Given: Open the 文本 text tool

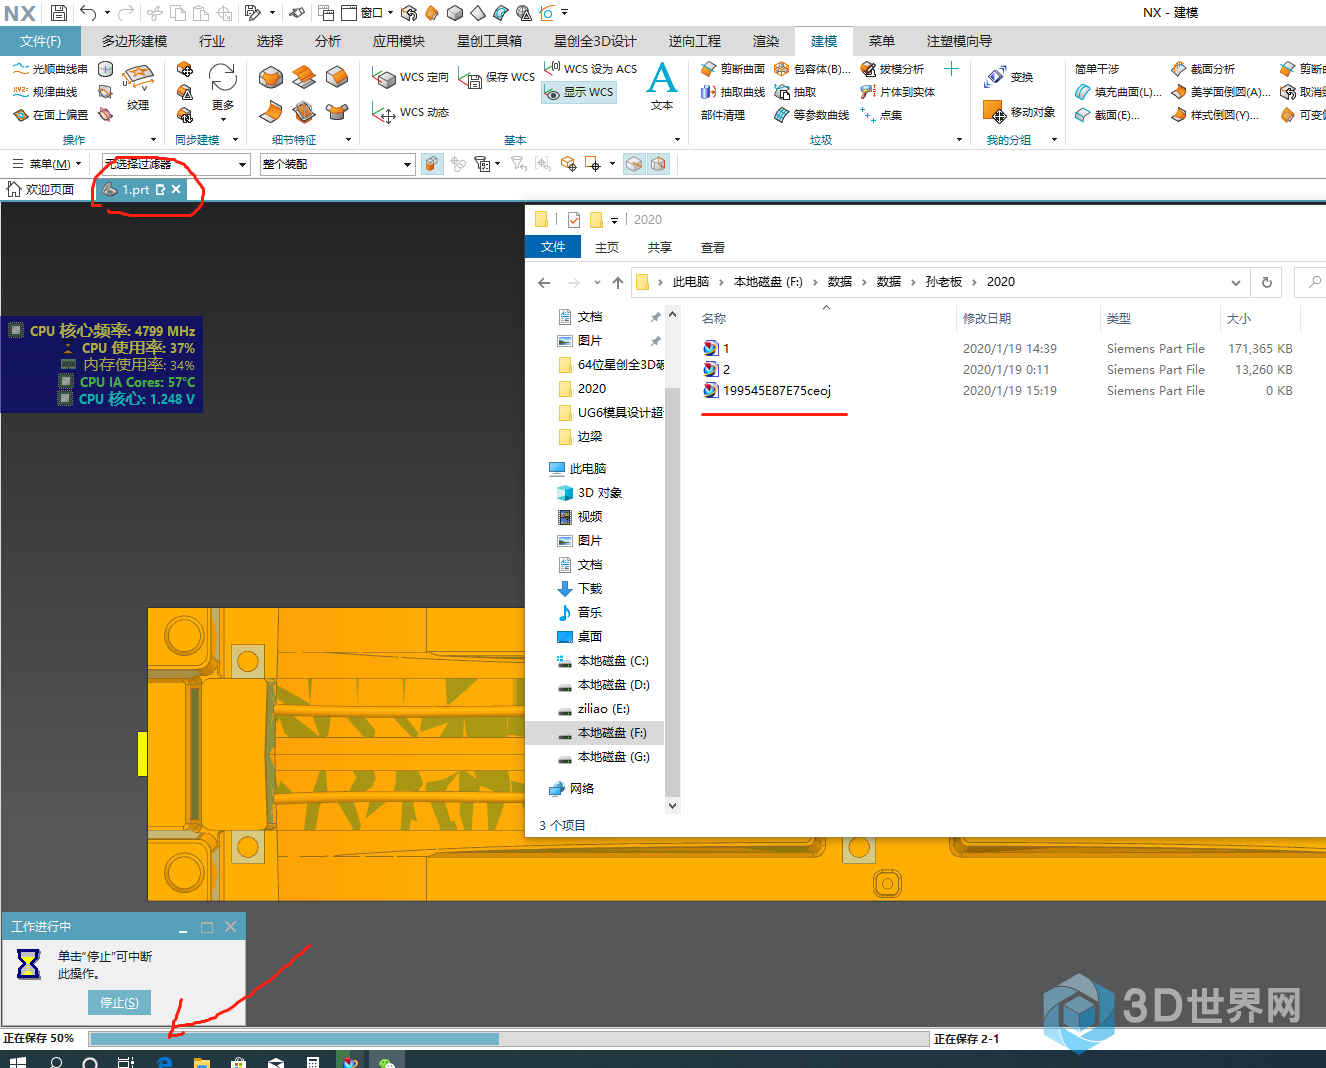Looking at the screenshot, I should [662, 86].
